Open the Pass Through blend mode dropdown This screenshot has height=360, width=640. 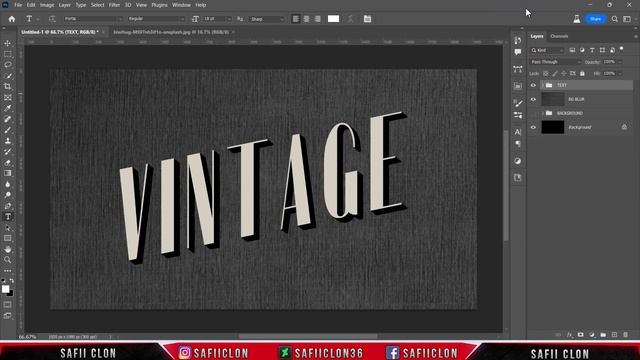556,62
